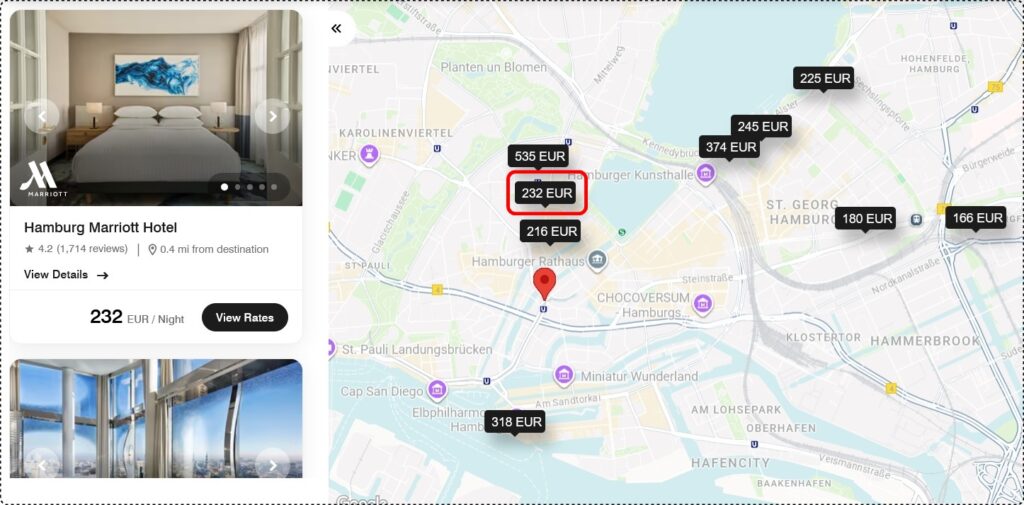Select the 166 EUR map price marker

(976, 218)
